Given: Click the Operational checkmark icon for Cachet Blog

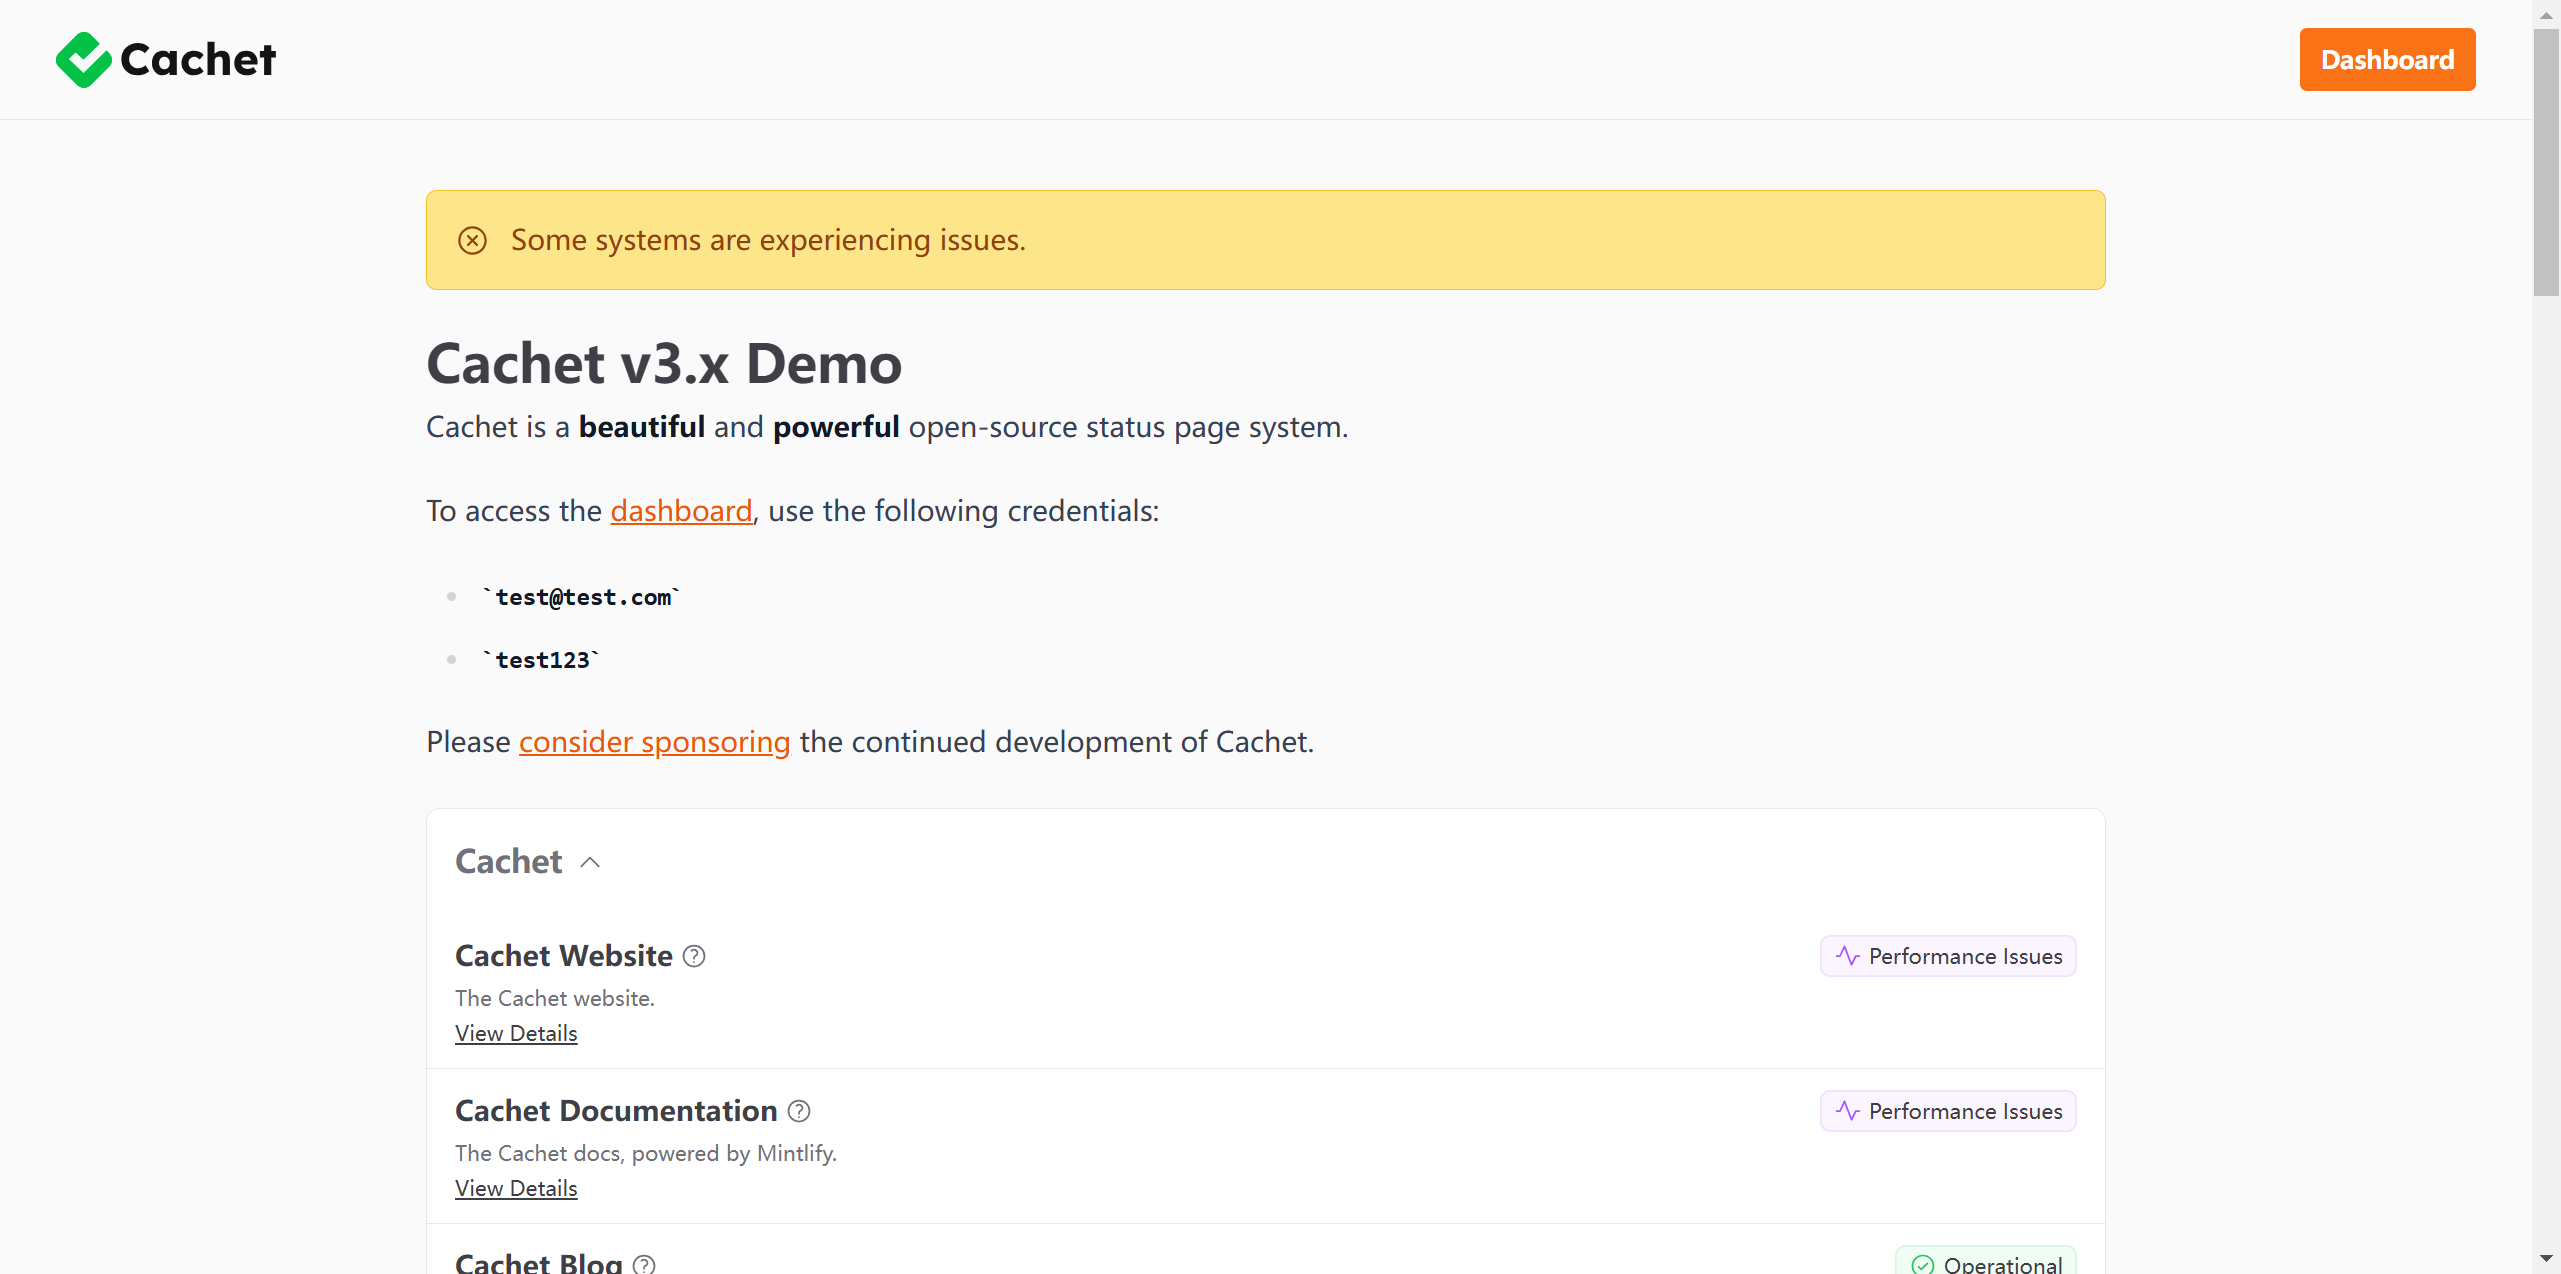Looking at the screenshot, I should pos(1922,1265).
